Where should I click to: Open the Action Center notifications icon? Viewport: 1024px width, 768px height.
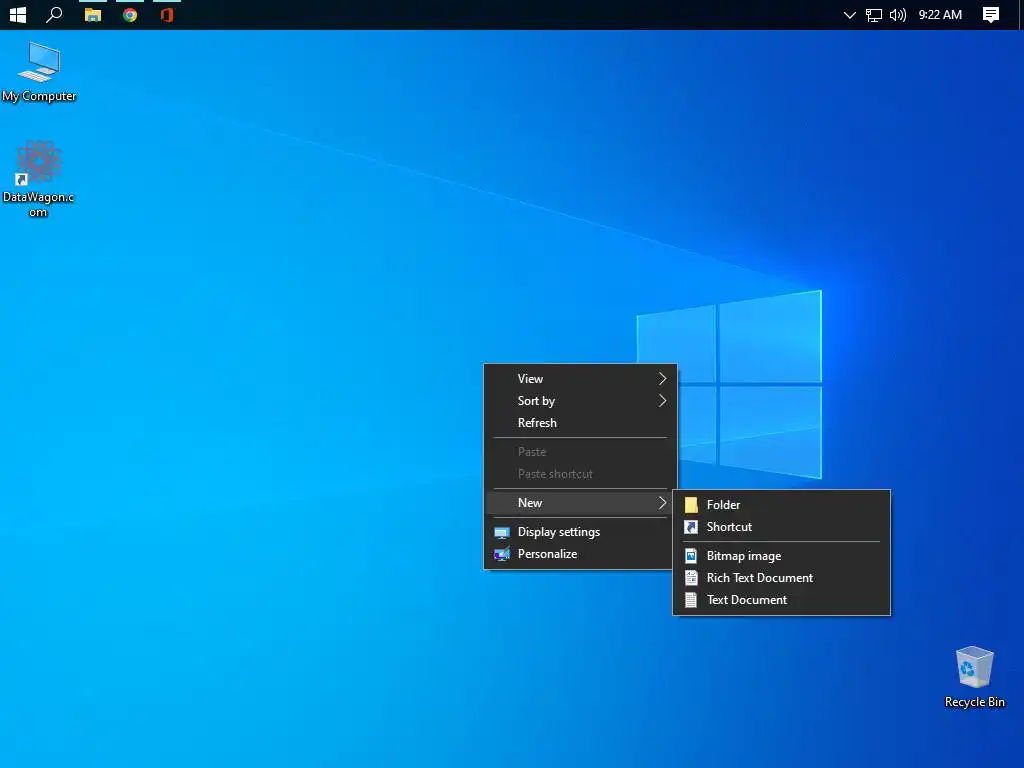click(991, 14)
